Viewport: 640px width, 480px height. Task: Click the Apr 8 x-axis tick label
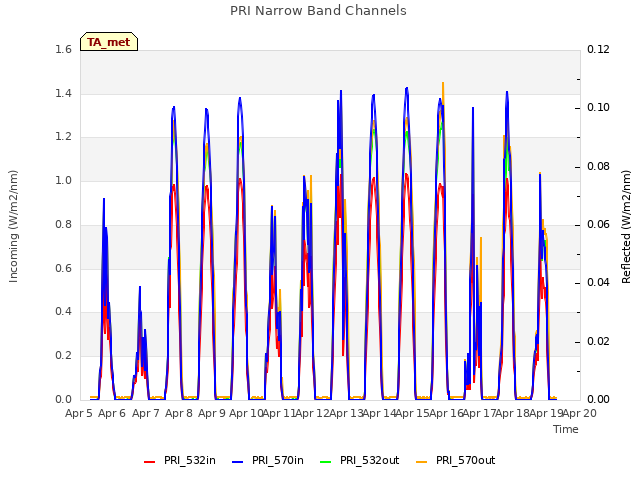(x=179, y=413)
